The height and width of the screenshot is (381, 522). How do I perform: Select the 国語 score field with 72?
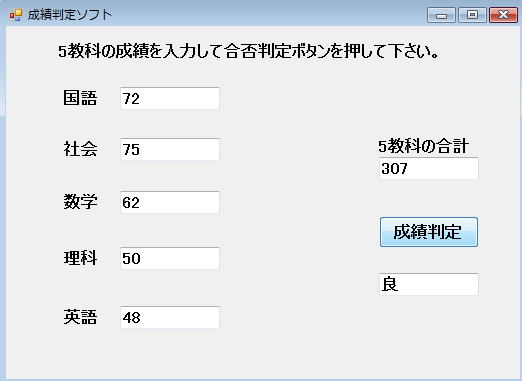point(170,98)
